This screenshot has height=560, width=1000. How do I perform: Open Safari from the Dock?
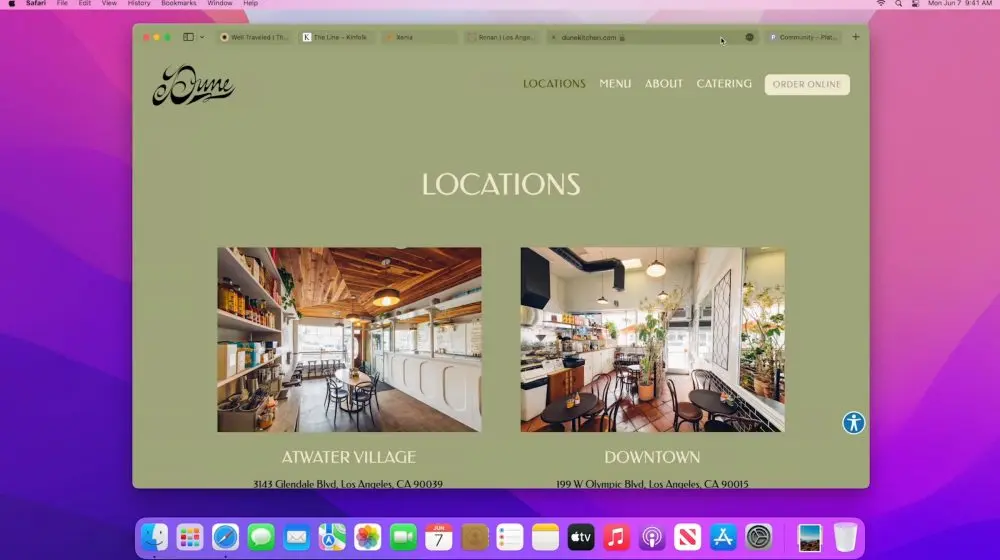coord(226,537)
